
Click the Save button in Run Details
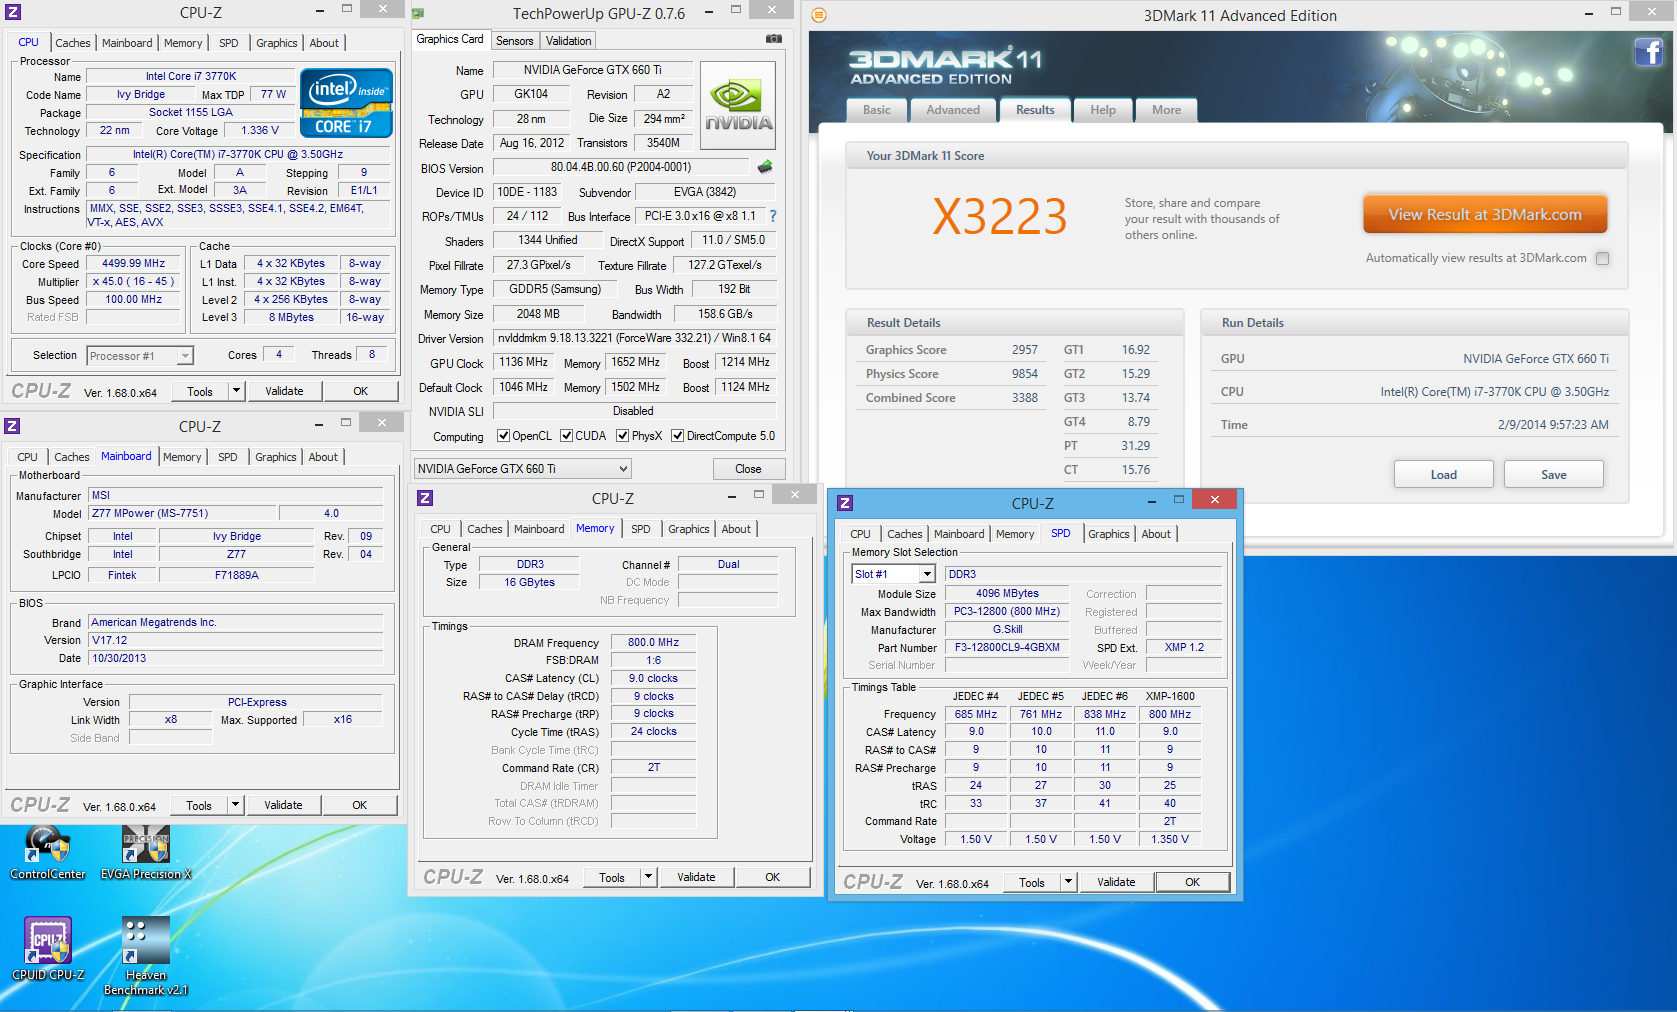pyautogui.click(x=1553, y=474)
